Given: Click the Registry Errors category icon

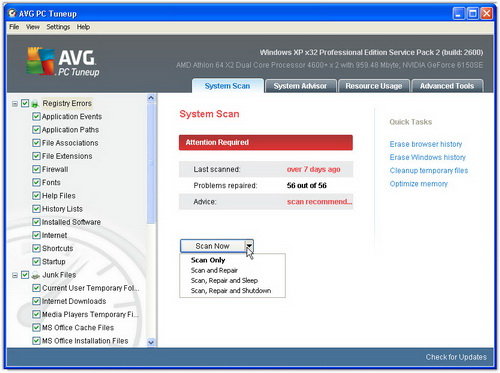Looking at the screenshot, I should tap(35, 104).
